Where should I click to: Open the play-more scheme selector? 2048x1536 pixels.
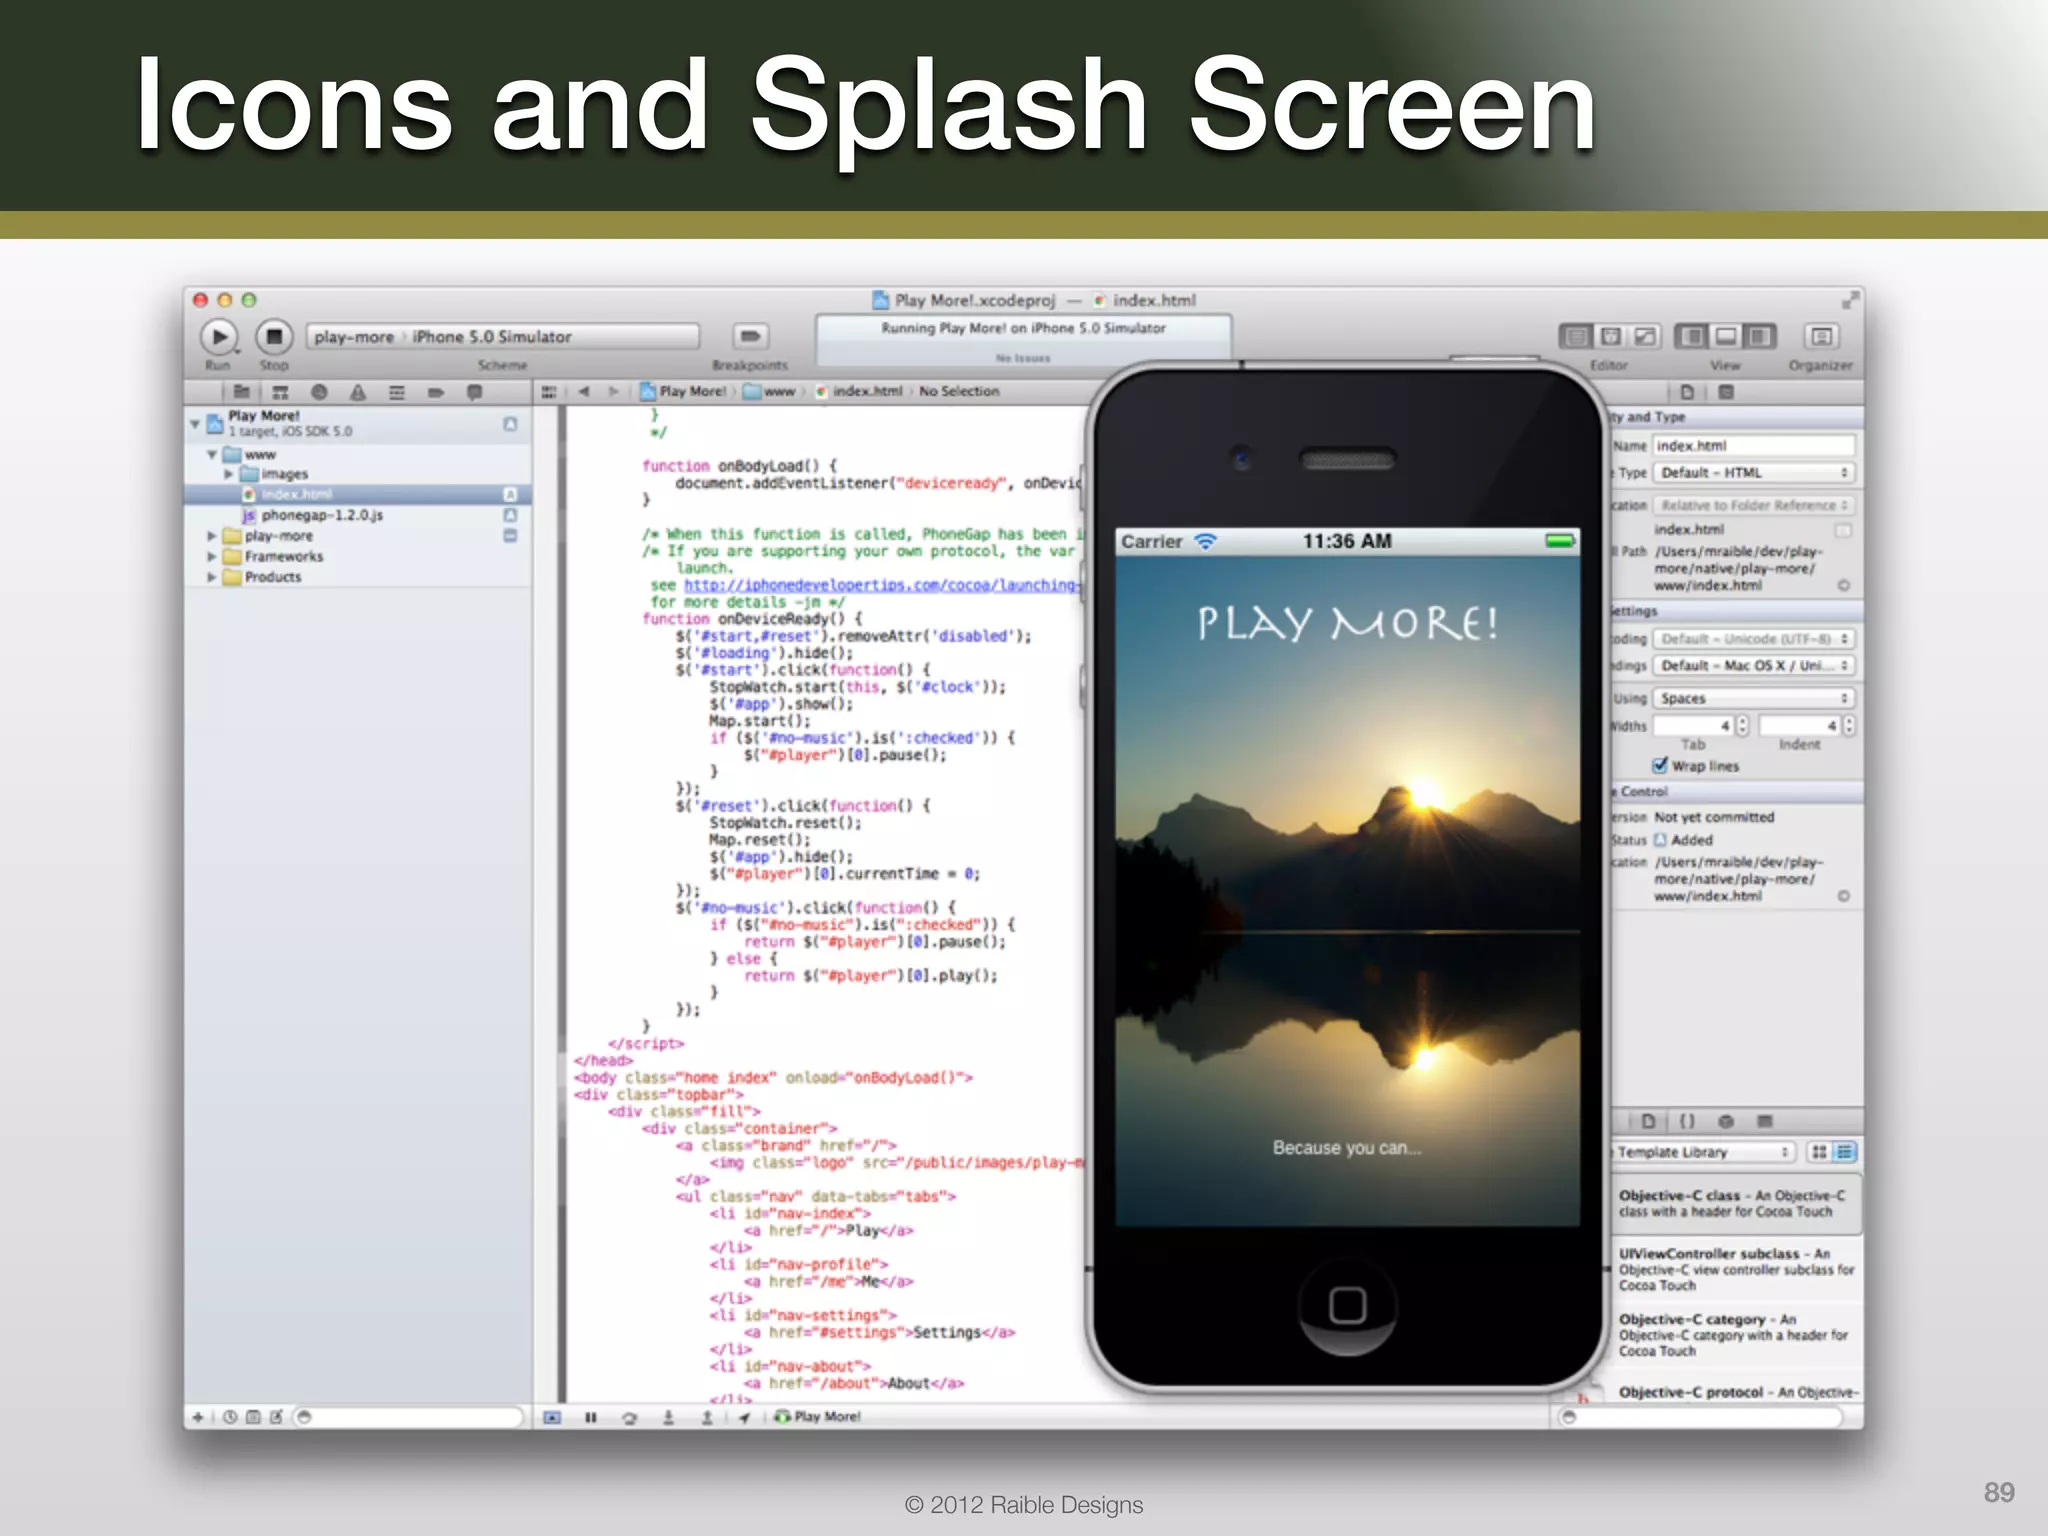pyautogui.click(x=354, y=337)
